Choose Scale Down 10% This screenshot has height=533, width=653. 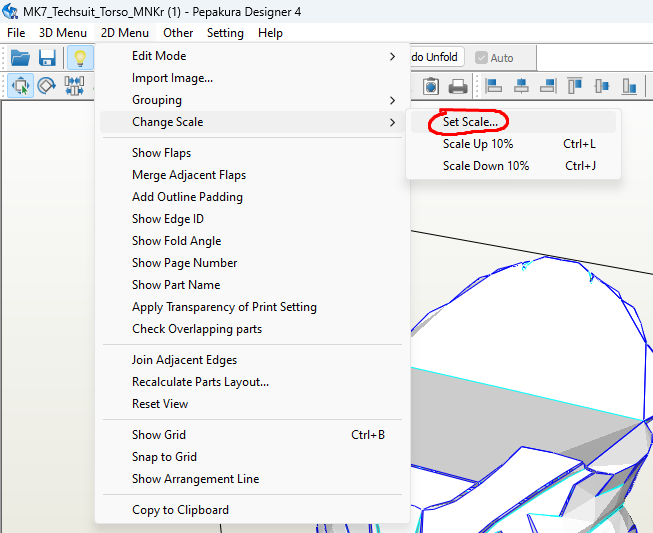tap(513, 166)
